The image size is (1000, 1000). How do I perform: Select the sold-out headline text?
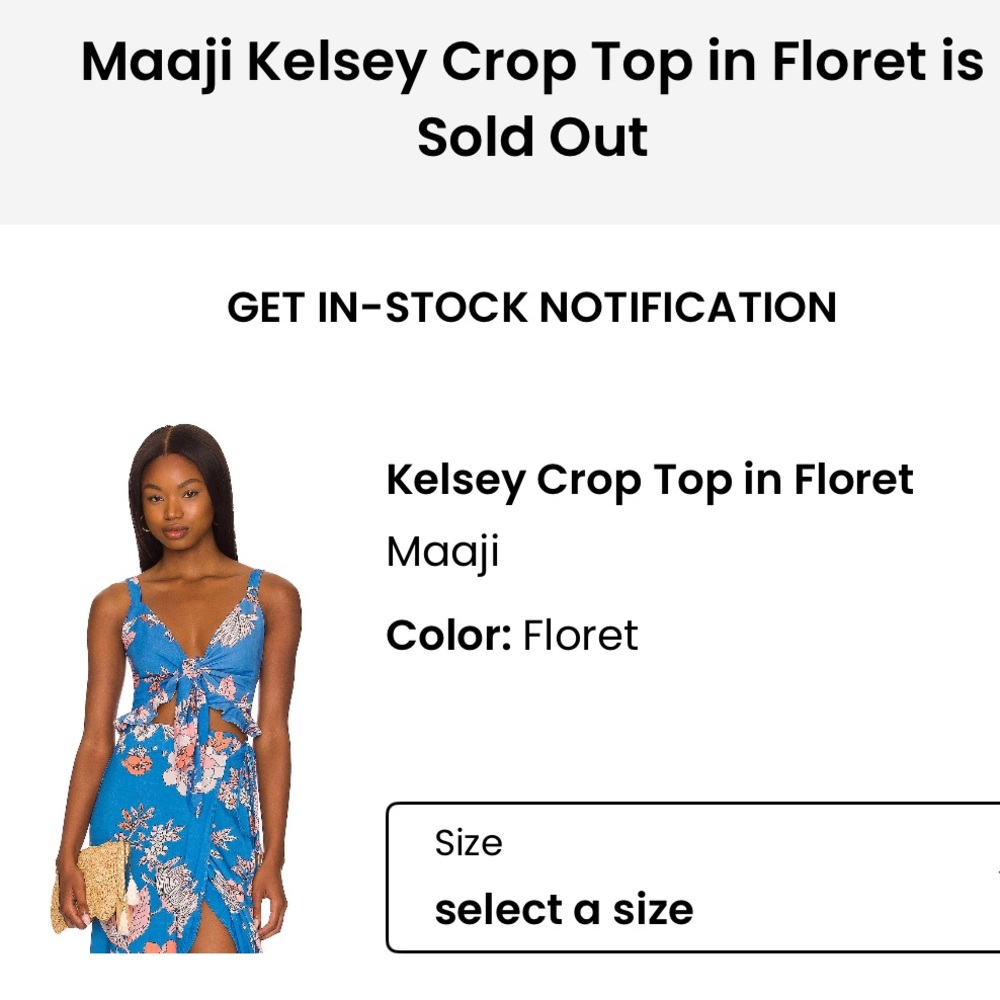tap(500, 98)
